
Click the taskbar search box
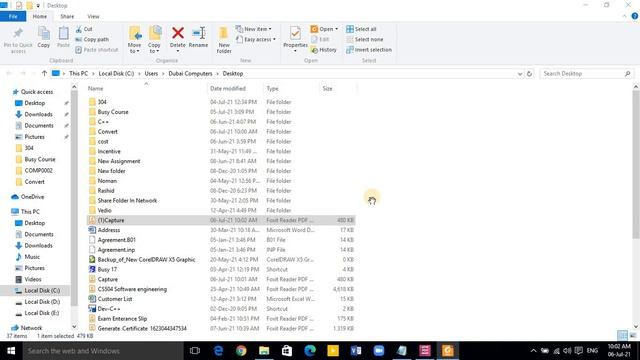click(103, 351)
